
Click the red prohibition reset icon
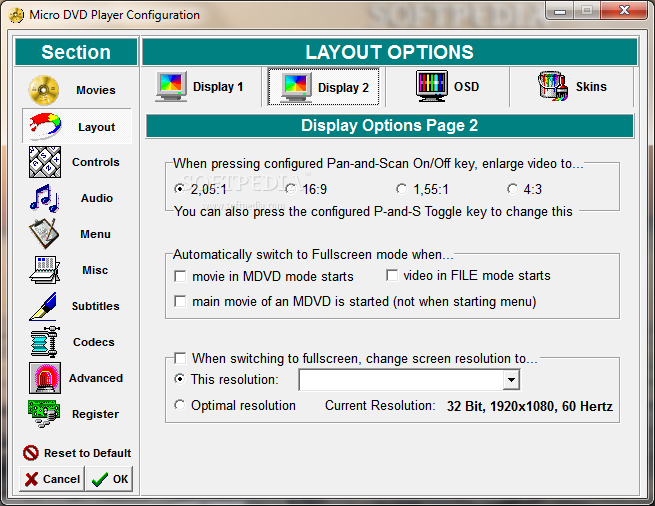tap(30, 453)
